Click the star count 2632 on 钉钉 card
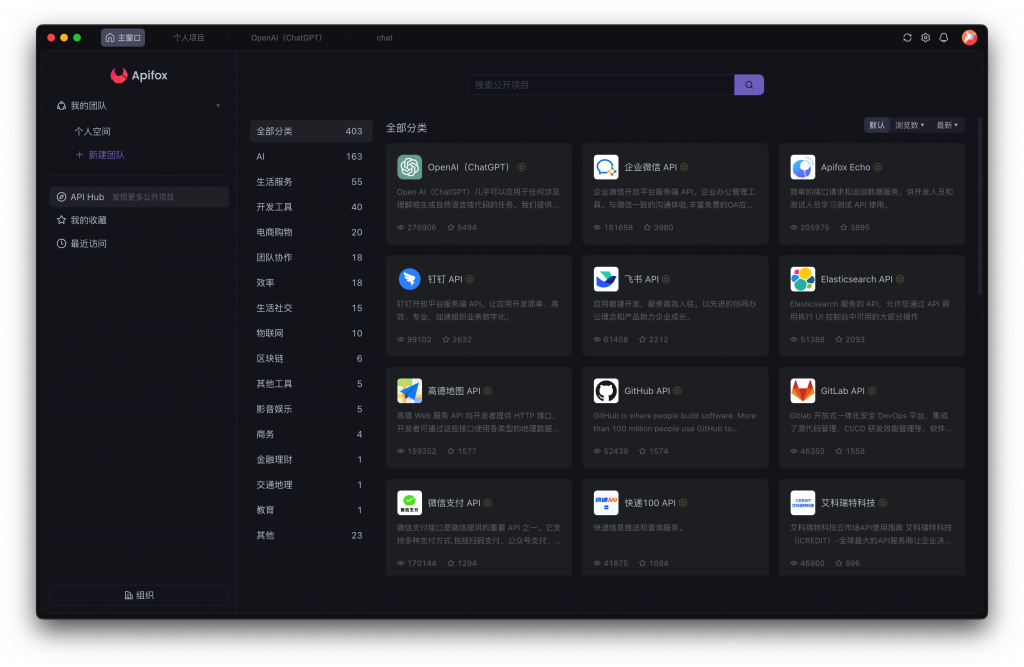Screen dimensions: 1024x667 tap(457, 340)
